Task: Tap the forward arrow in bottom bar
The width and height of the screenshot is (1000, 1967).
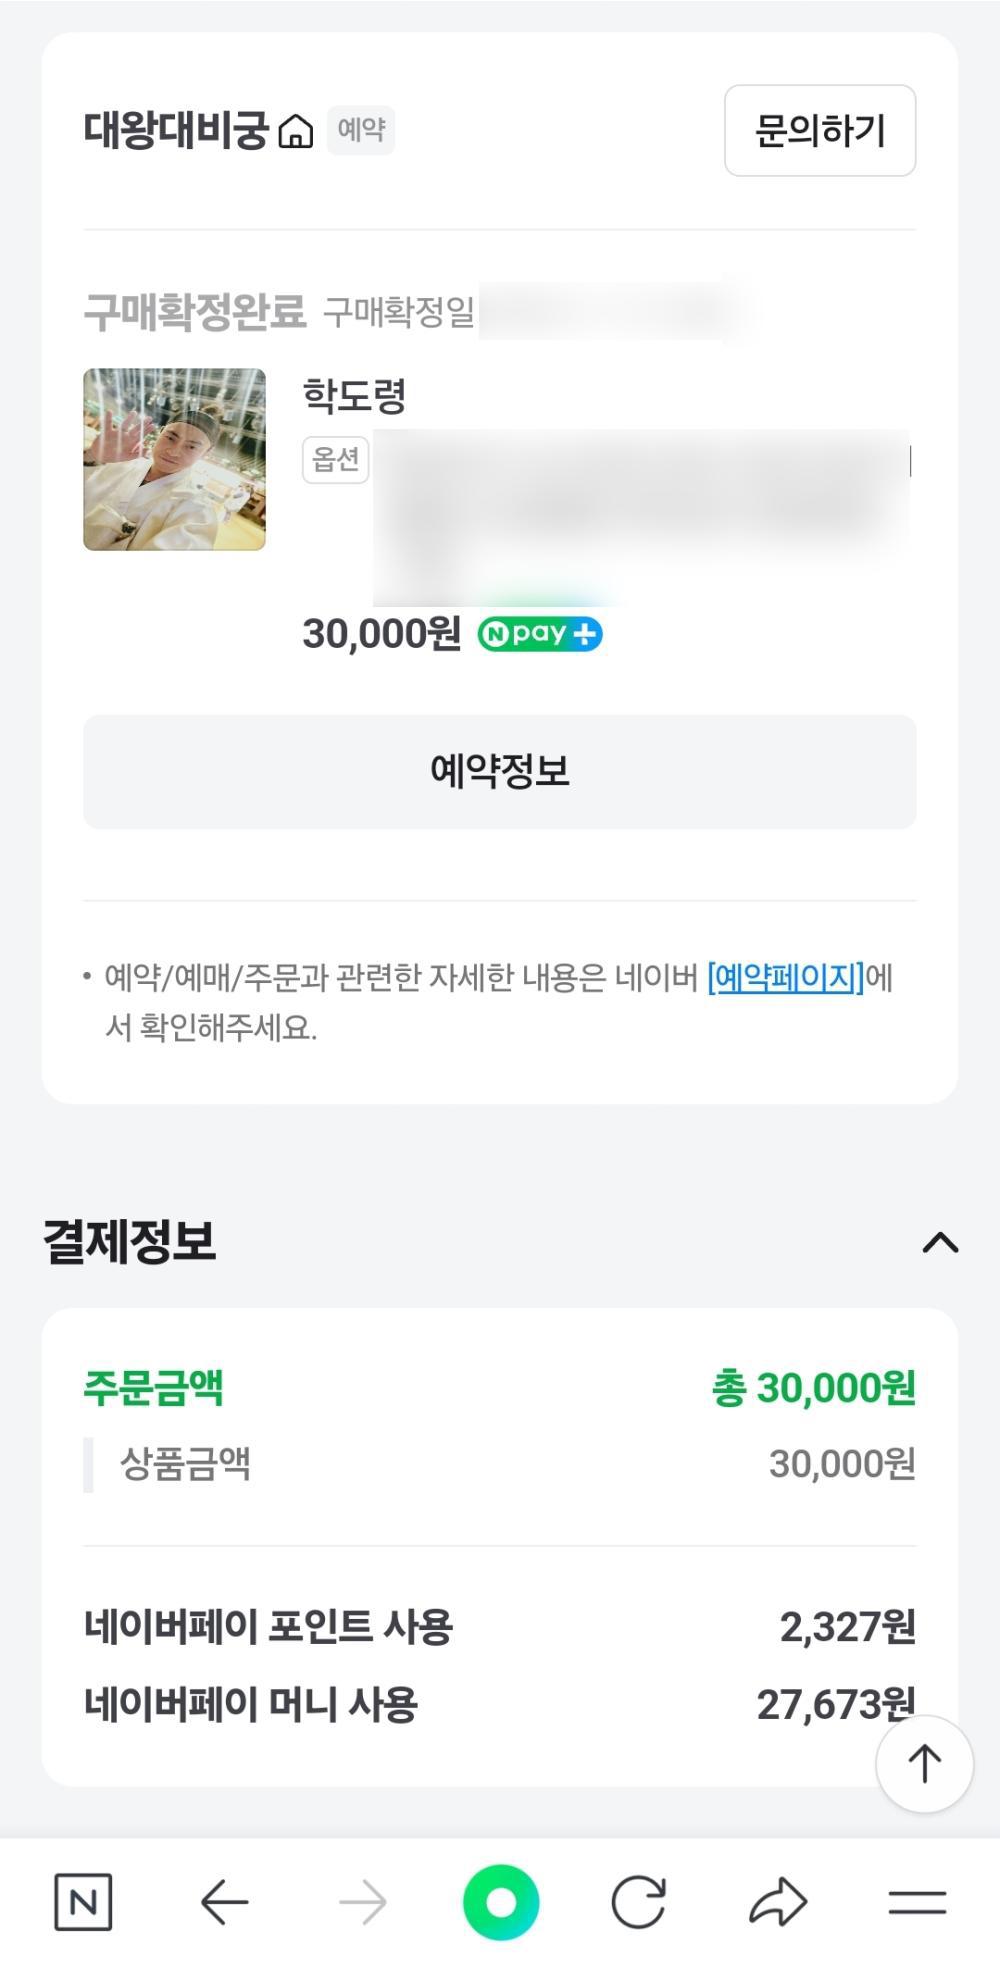Action: [x=362, y=1902]
